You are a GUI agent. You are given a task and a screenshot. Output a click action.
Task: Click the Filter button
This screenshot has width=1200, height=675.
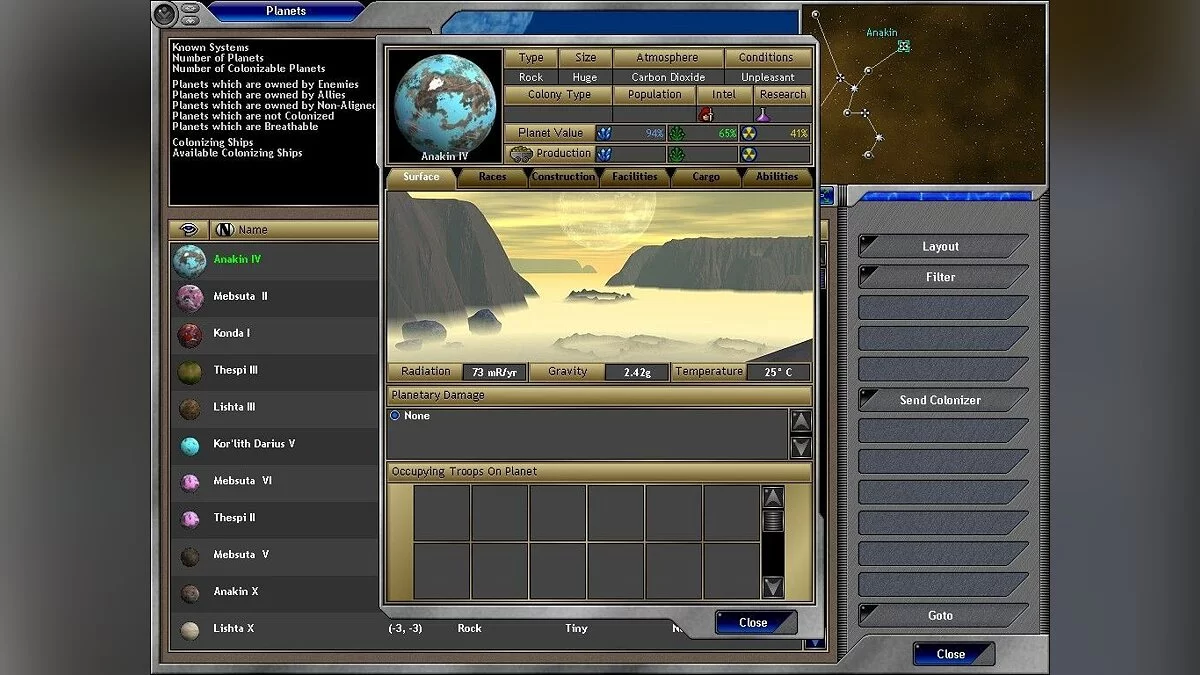940,277
